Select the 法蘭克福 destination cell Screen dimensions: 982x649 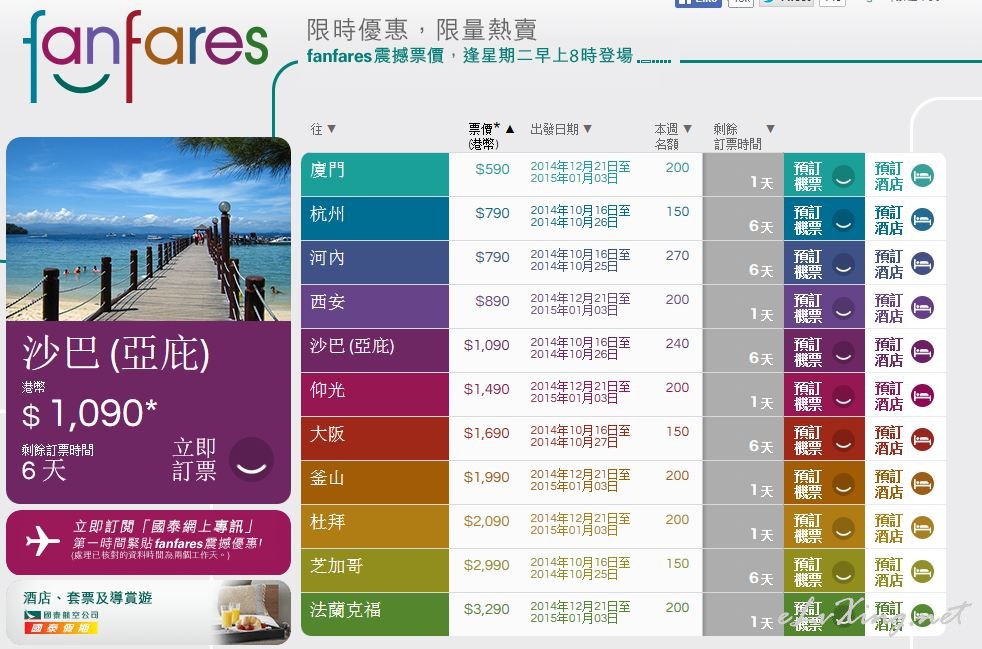click(375, 615)
